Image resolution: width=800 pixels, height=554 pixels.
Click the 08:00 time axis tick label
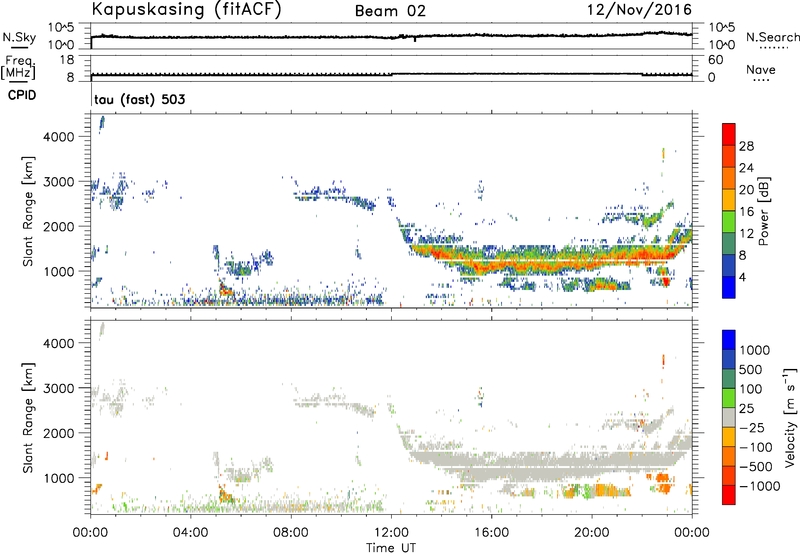click(291, 533)
